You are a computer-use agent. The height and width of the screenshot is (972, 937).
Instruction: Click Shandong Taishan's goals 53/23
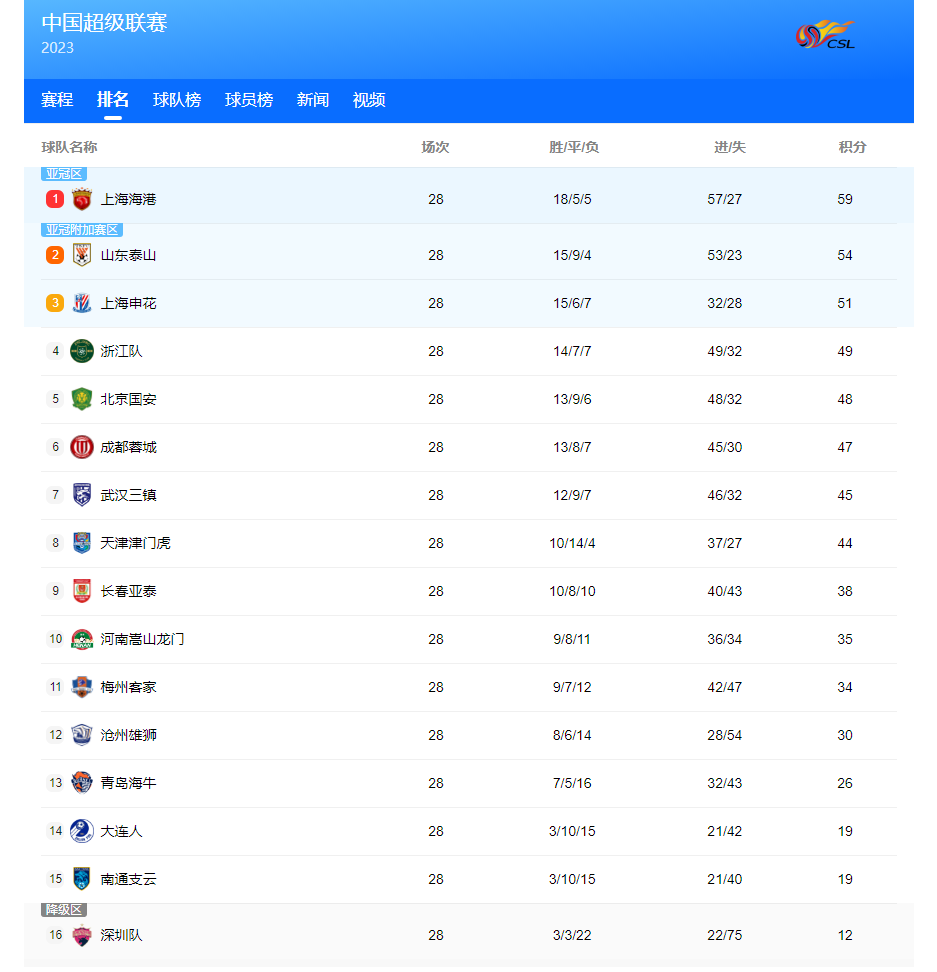click(x=724, y=255)
